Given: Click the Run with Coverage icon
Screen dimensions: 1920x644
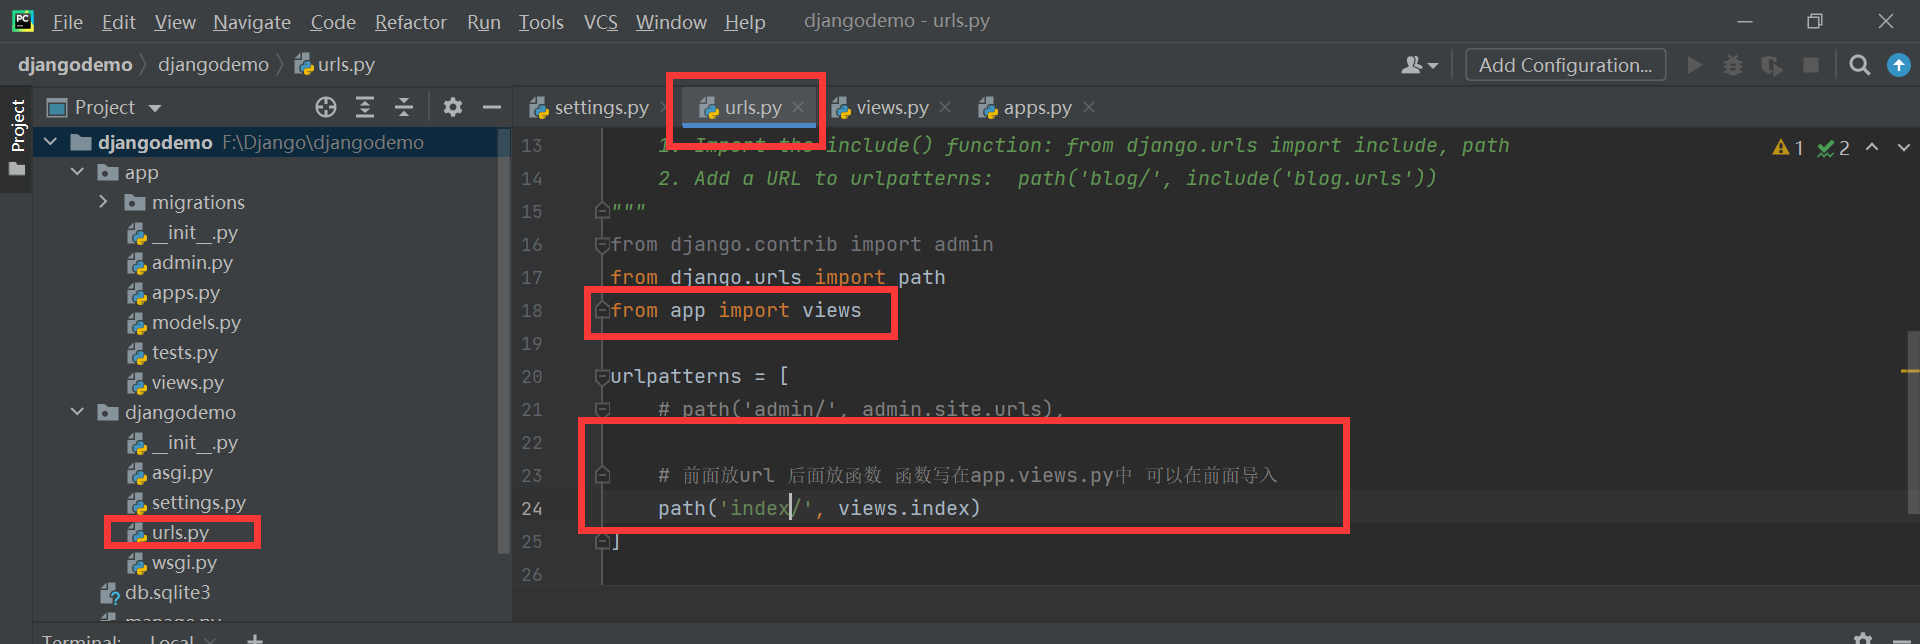Looking at the screenshot, I should click(x=1771, y=65).
